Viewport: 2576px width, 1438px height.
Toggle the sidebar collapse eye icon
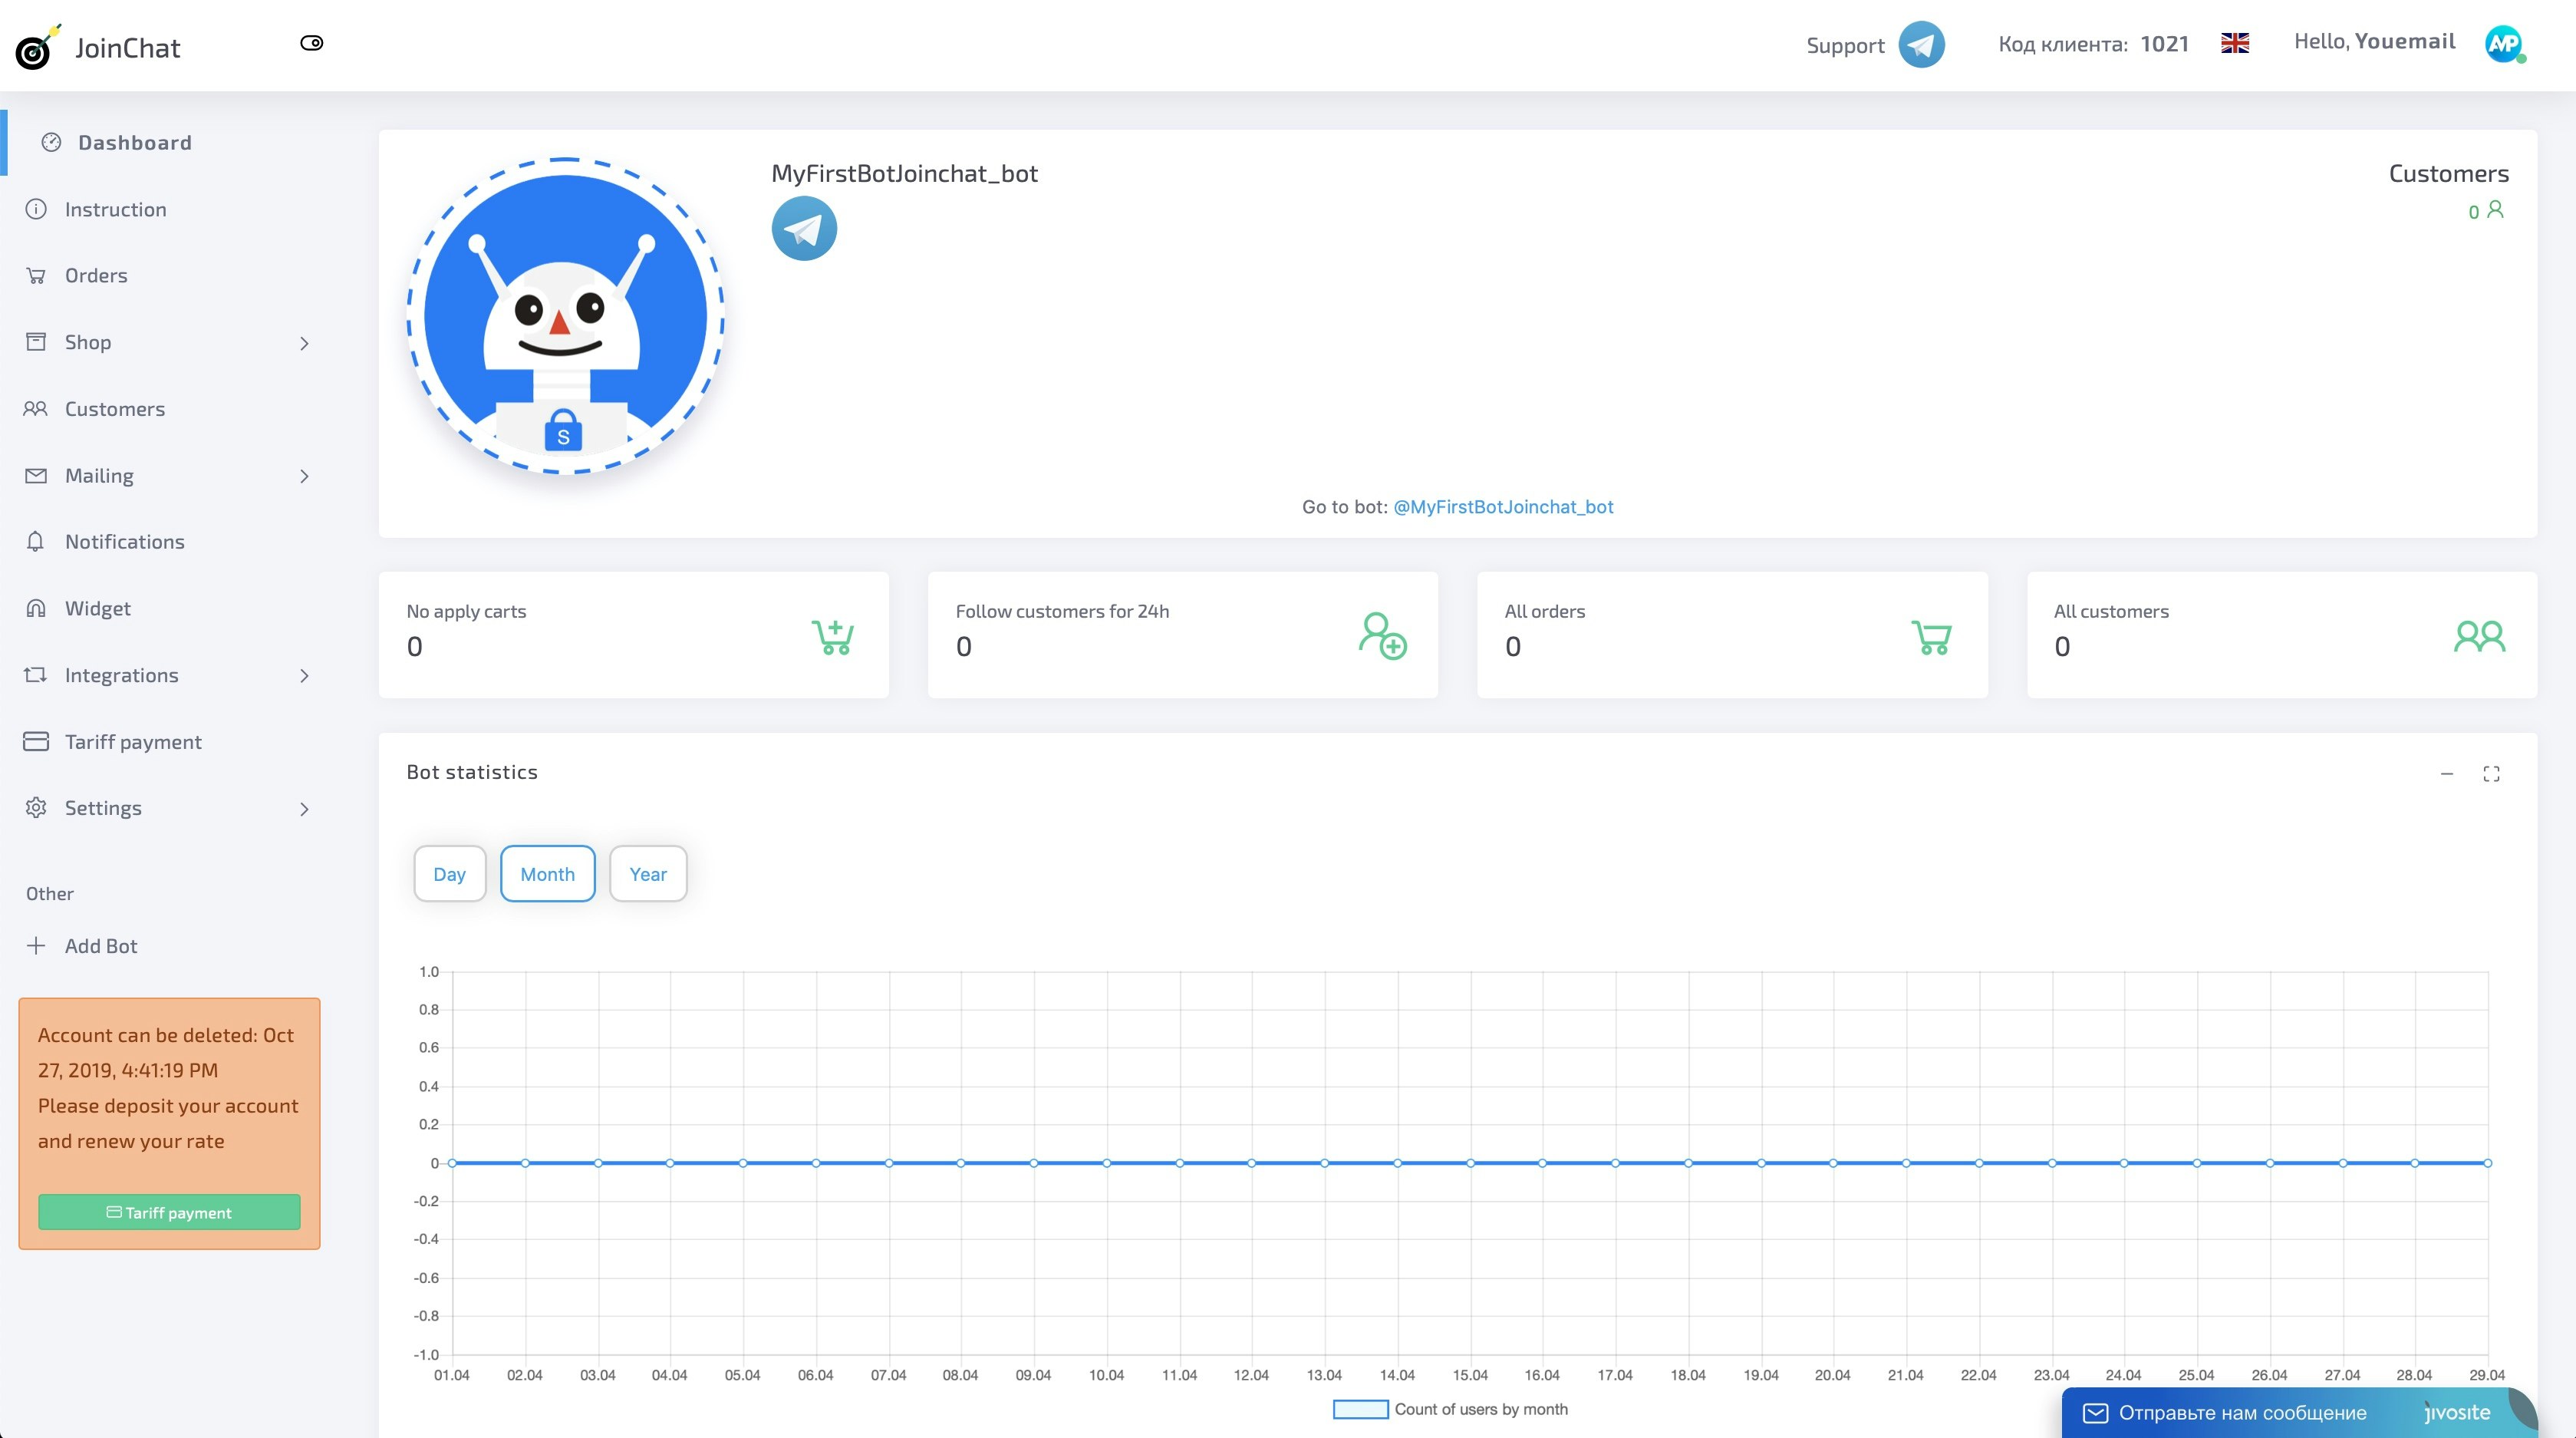pyautogui.click(x=312, y=42)
